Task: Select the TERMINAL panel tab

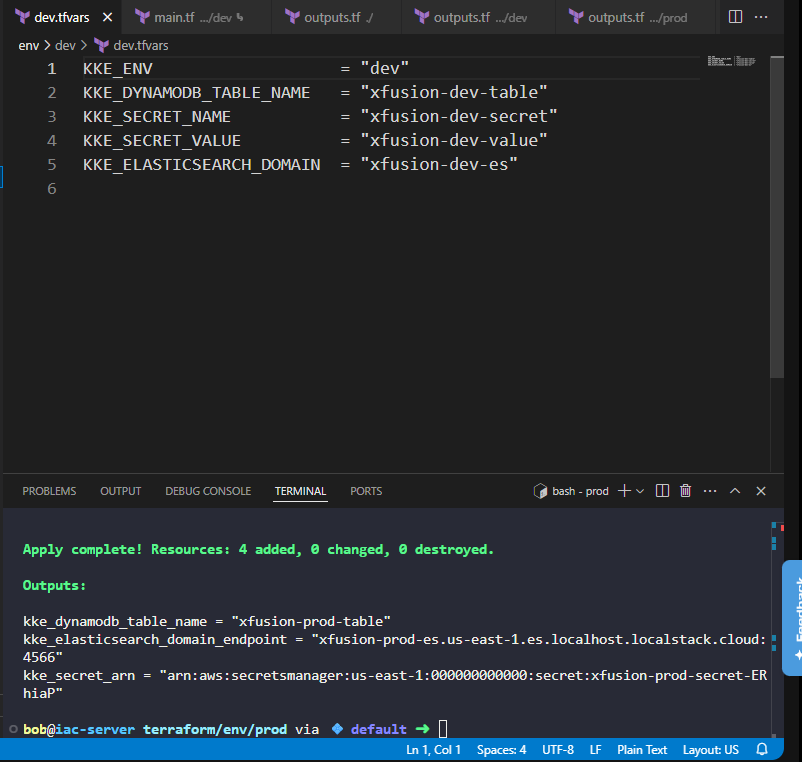Action: tap(300, 491)
